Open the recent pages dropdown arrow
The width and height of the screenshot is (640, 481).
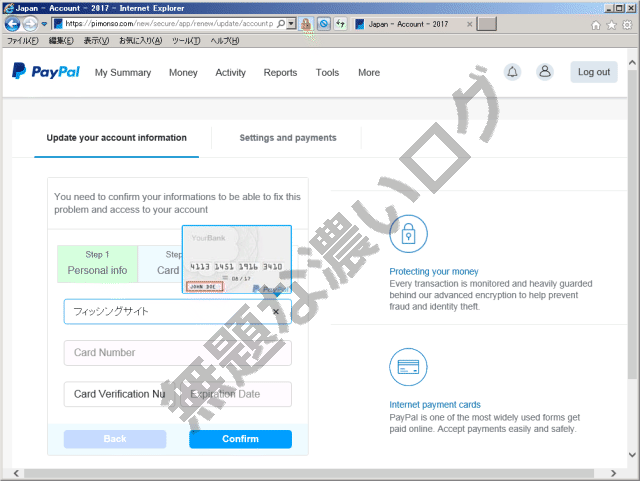click(x=44, y=24)
